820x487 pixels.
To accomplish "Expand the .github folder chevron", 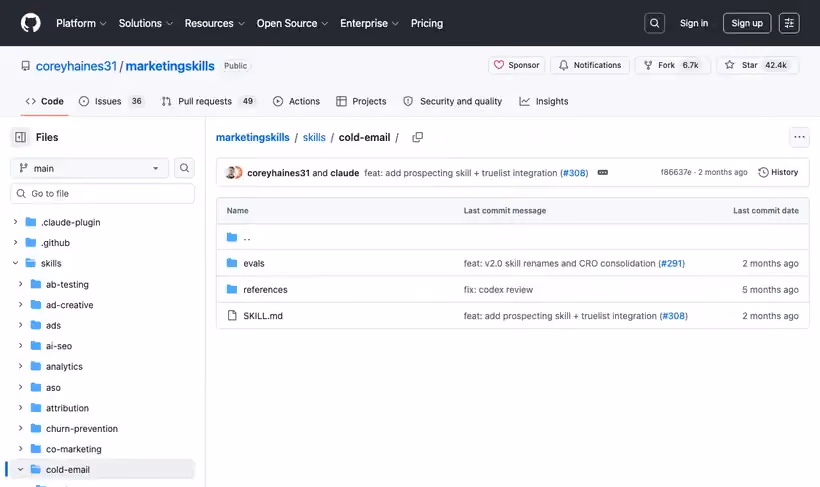I will [x=15, y=242].
